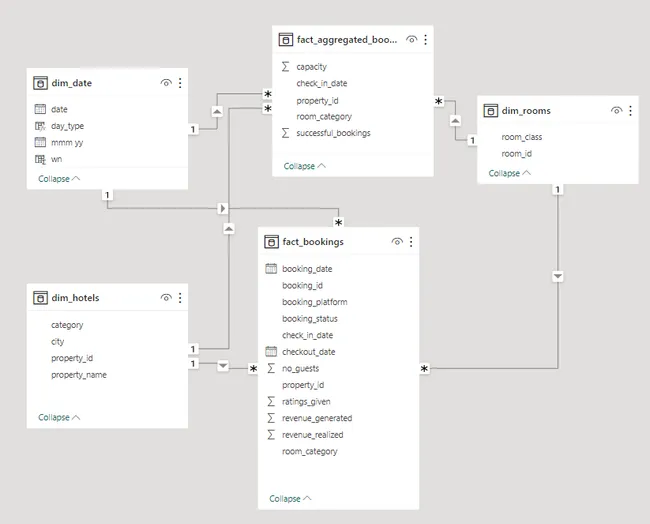Collapse the dim_date table card

59,179
